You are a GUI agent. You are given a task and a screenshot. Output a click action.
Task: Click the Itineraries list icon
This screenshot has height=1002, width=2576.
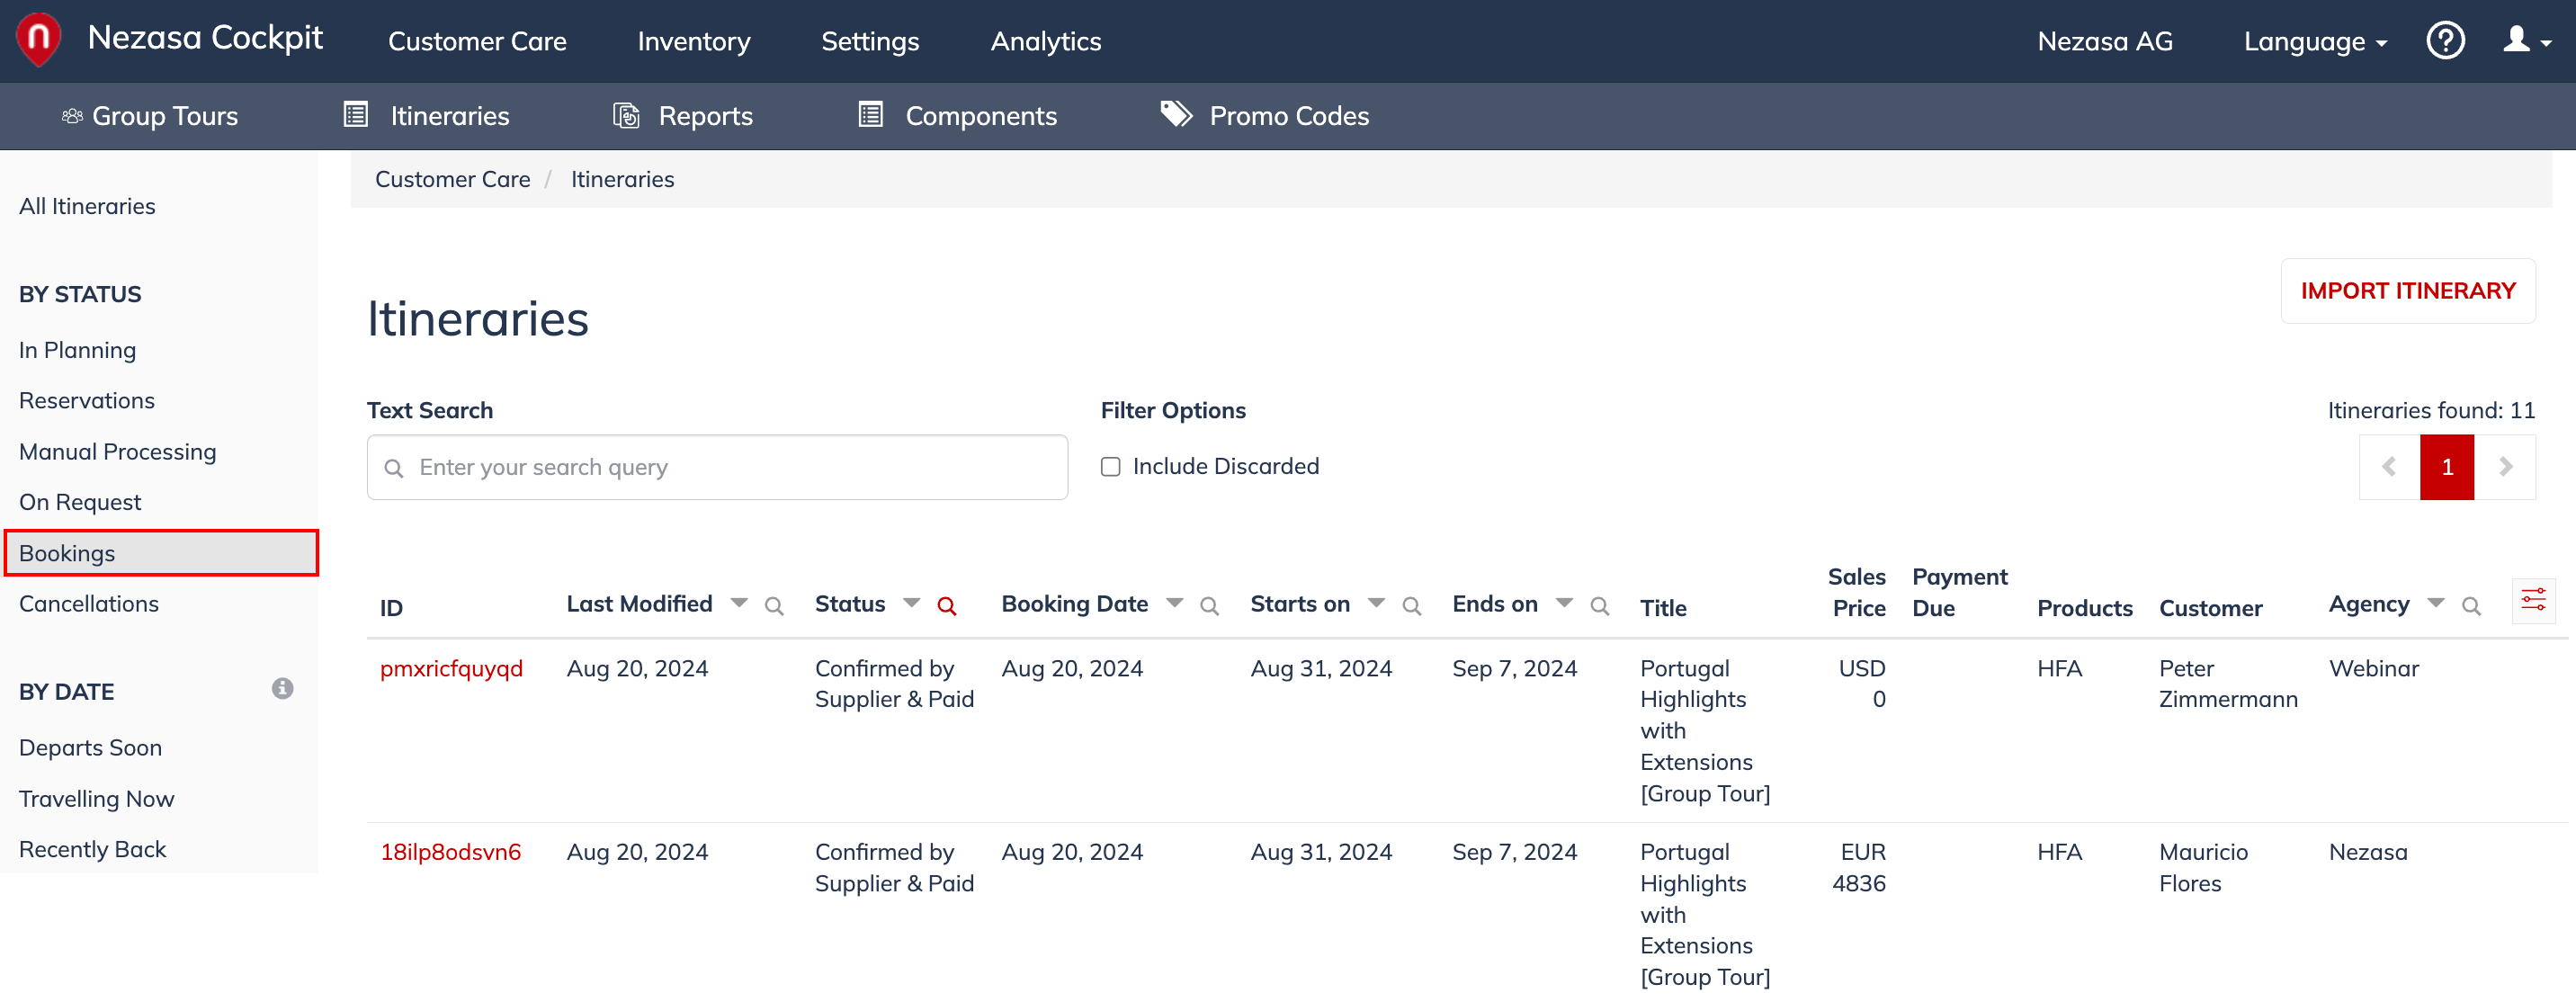point(356,115)
